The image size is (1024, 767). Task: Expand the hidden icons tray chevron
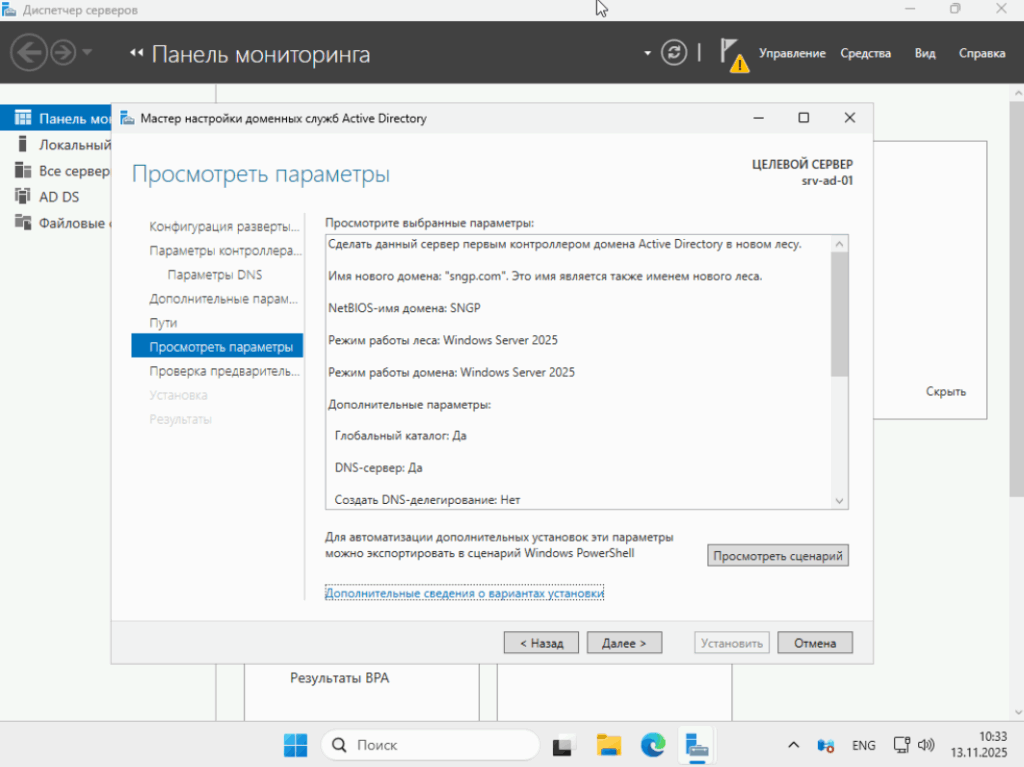click(x=793, y=745)
